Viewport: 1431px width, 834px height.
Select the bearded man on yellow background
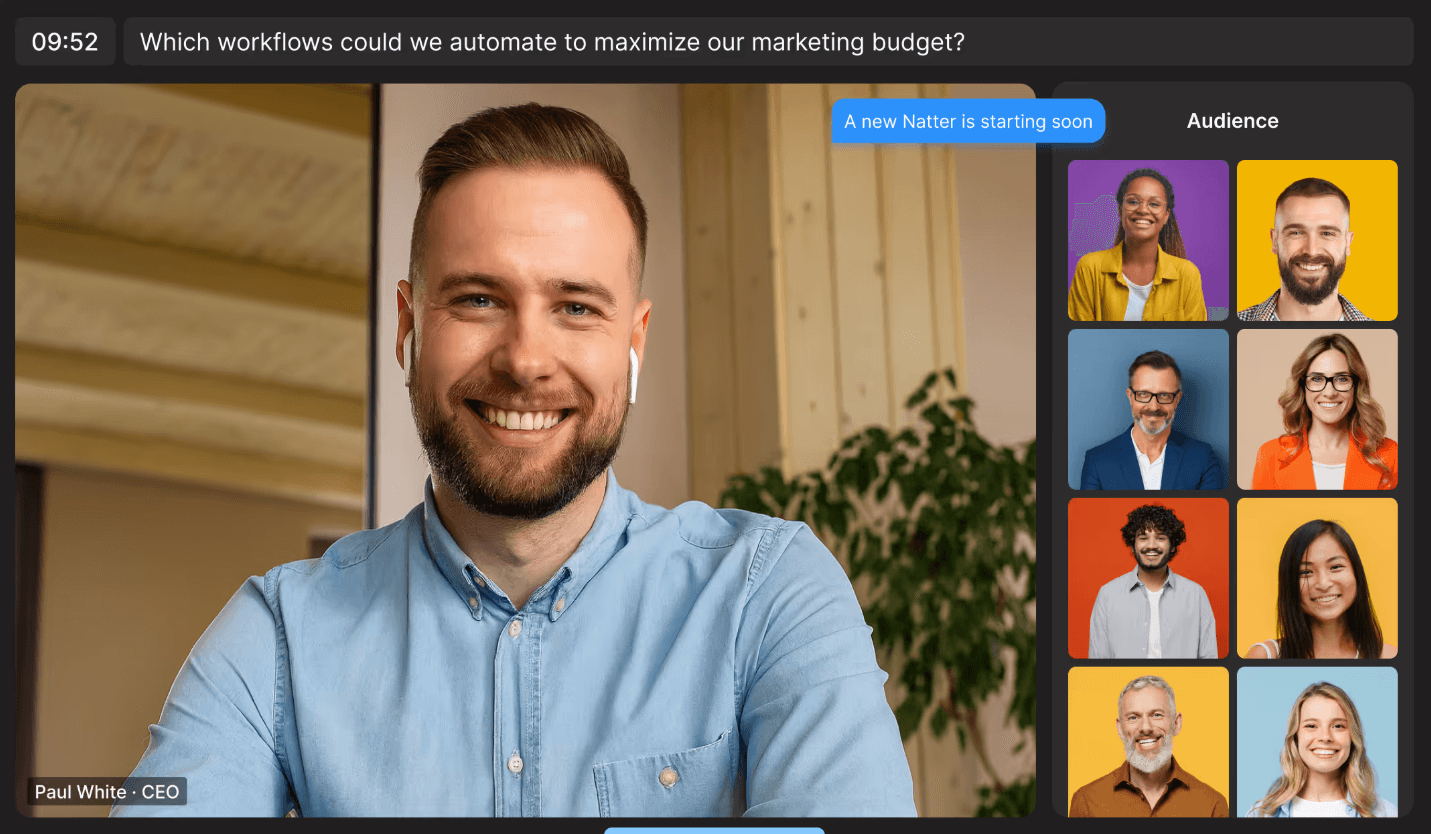point(1316,240)
